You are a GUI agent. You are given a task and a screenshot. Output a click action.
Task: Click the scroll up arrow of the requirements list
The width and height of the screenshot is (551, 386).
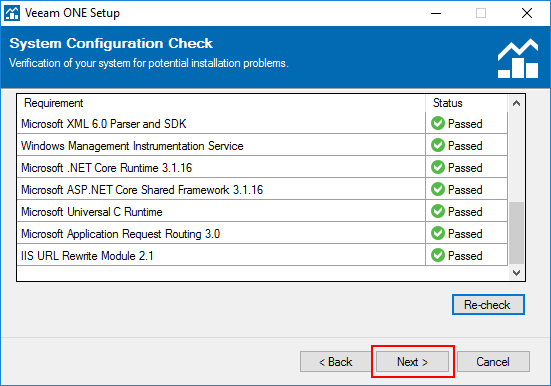[x=516, y=103]
